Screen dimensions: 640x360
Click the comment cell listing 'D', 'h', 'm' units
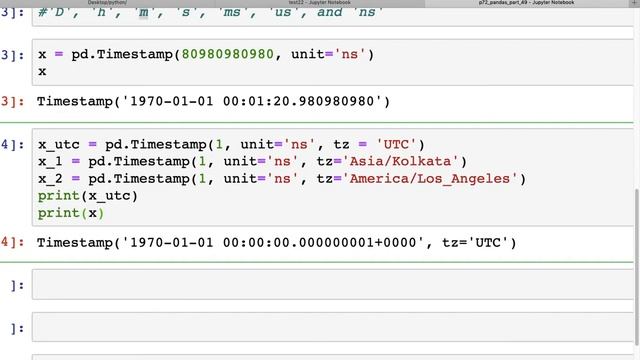point(333,16)
